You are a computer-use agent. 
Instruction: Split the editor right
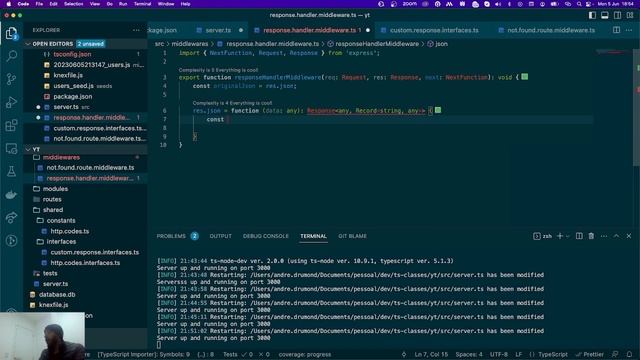coord(616,30)
